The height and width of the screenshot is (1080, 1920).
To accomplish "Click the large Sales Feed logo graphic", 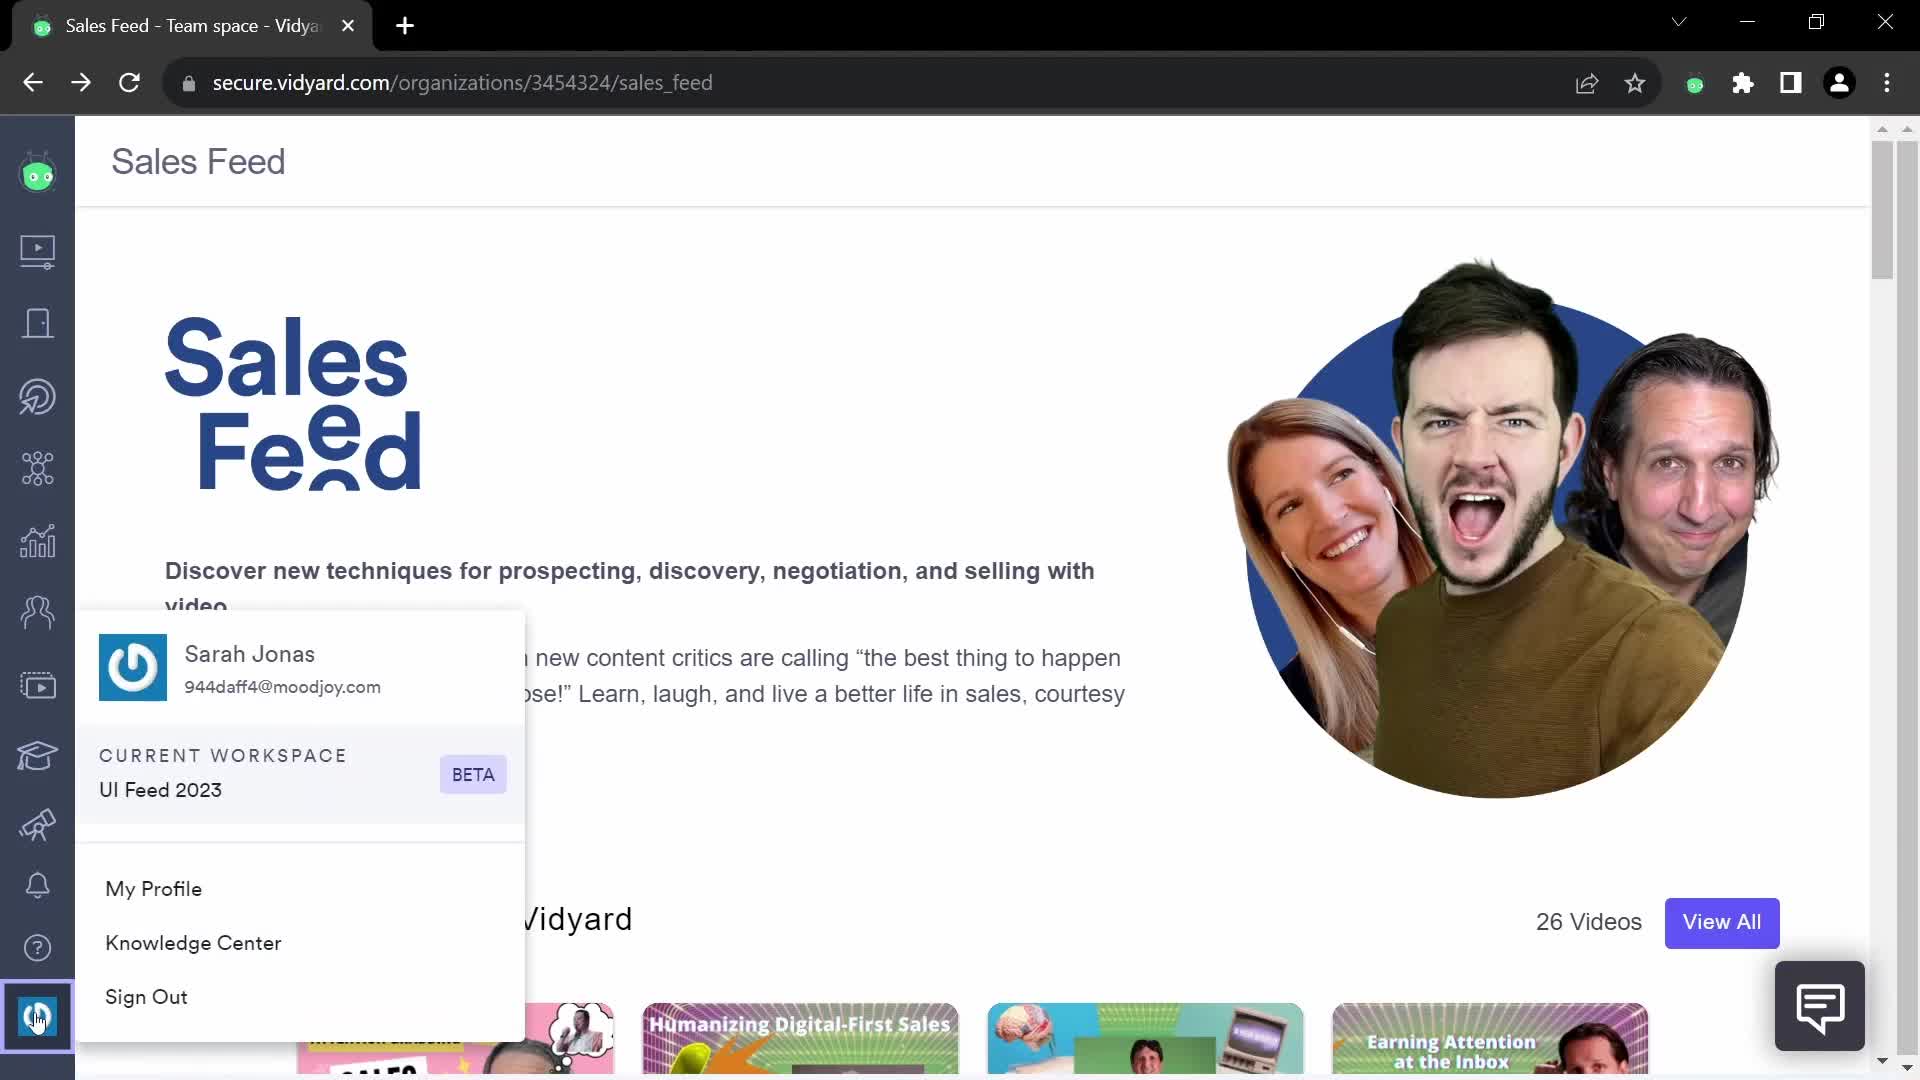I will 293,403.
